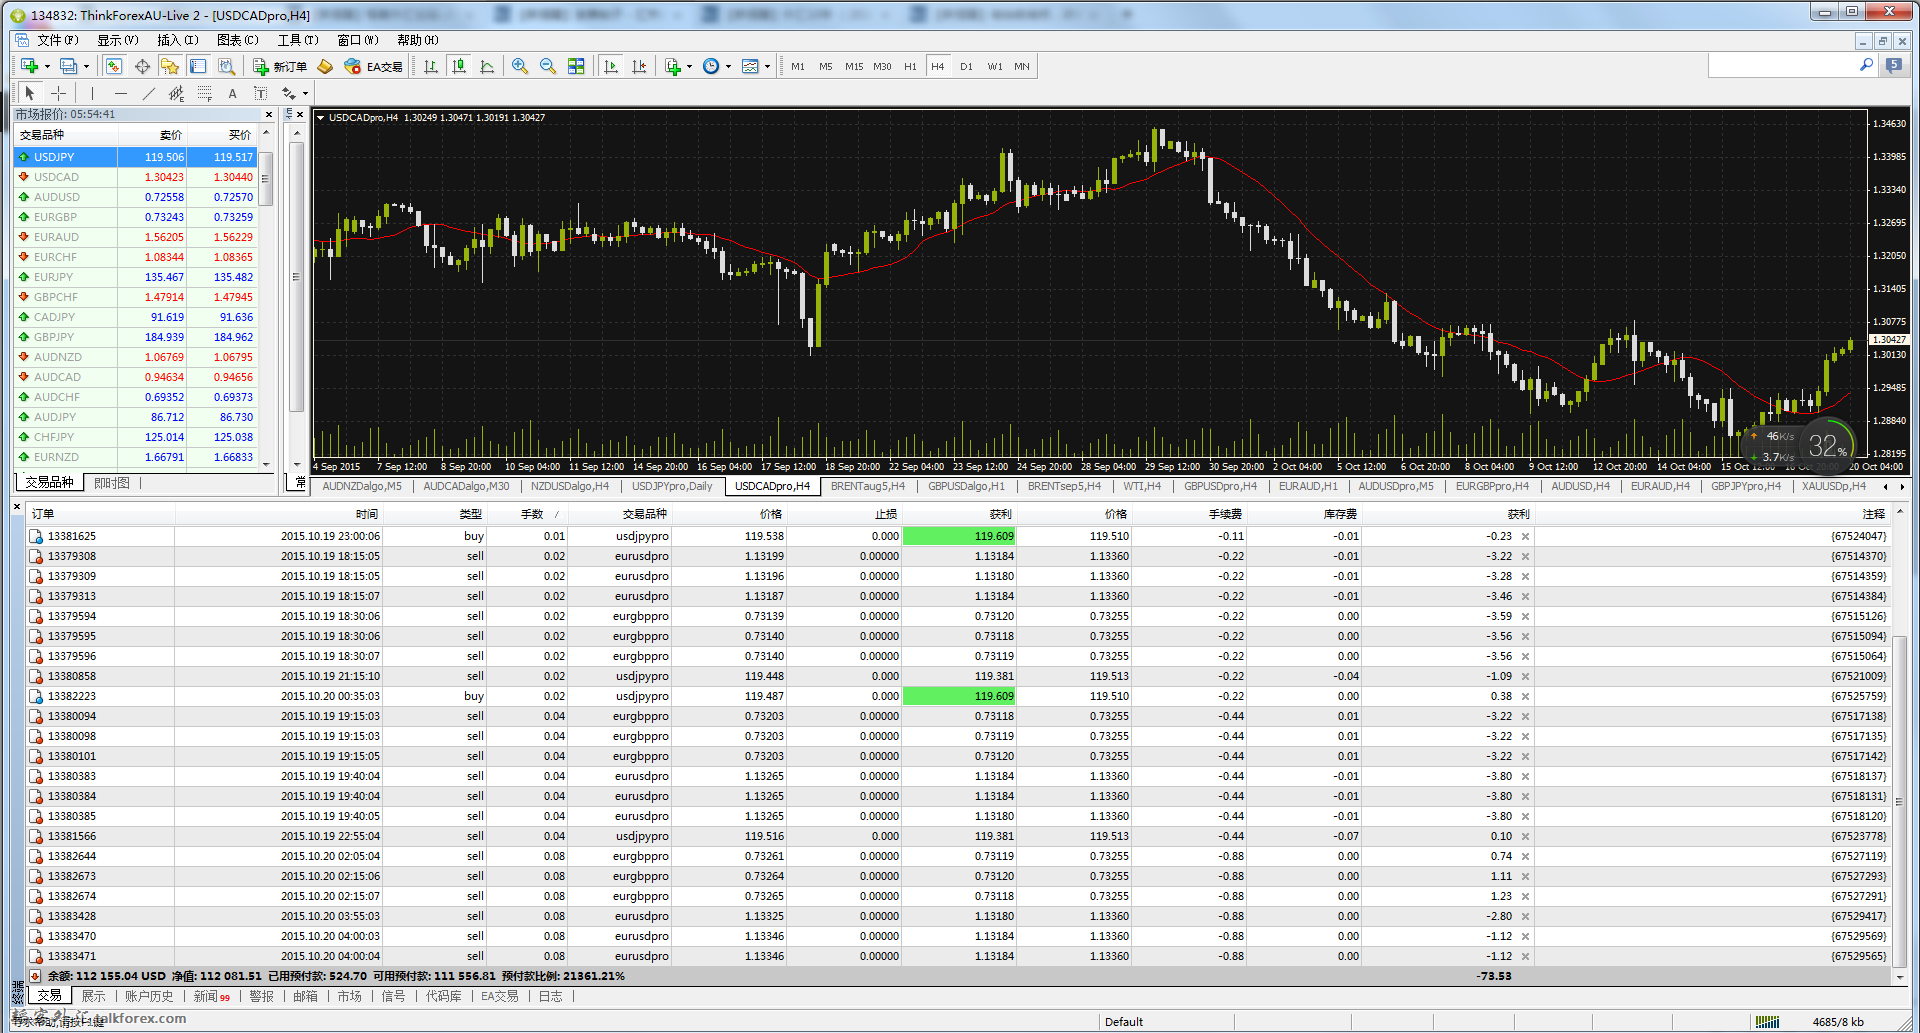The height and width of the screenshot is (1033, 1920).
Task: Click the search magnifier icon
Action: (1866, 65)
